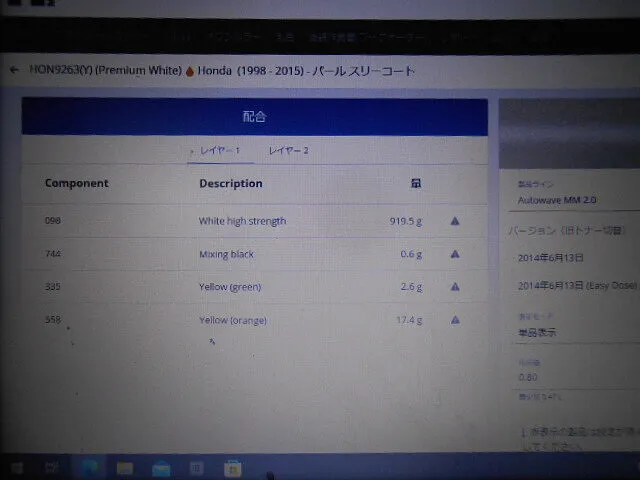The height and width of the screenshot is (480, 640).
Task: Click the warning triangle for Yellow (orange)
Action: pos(455,320)
